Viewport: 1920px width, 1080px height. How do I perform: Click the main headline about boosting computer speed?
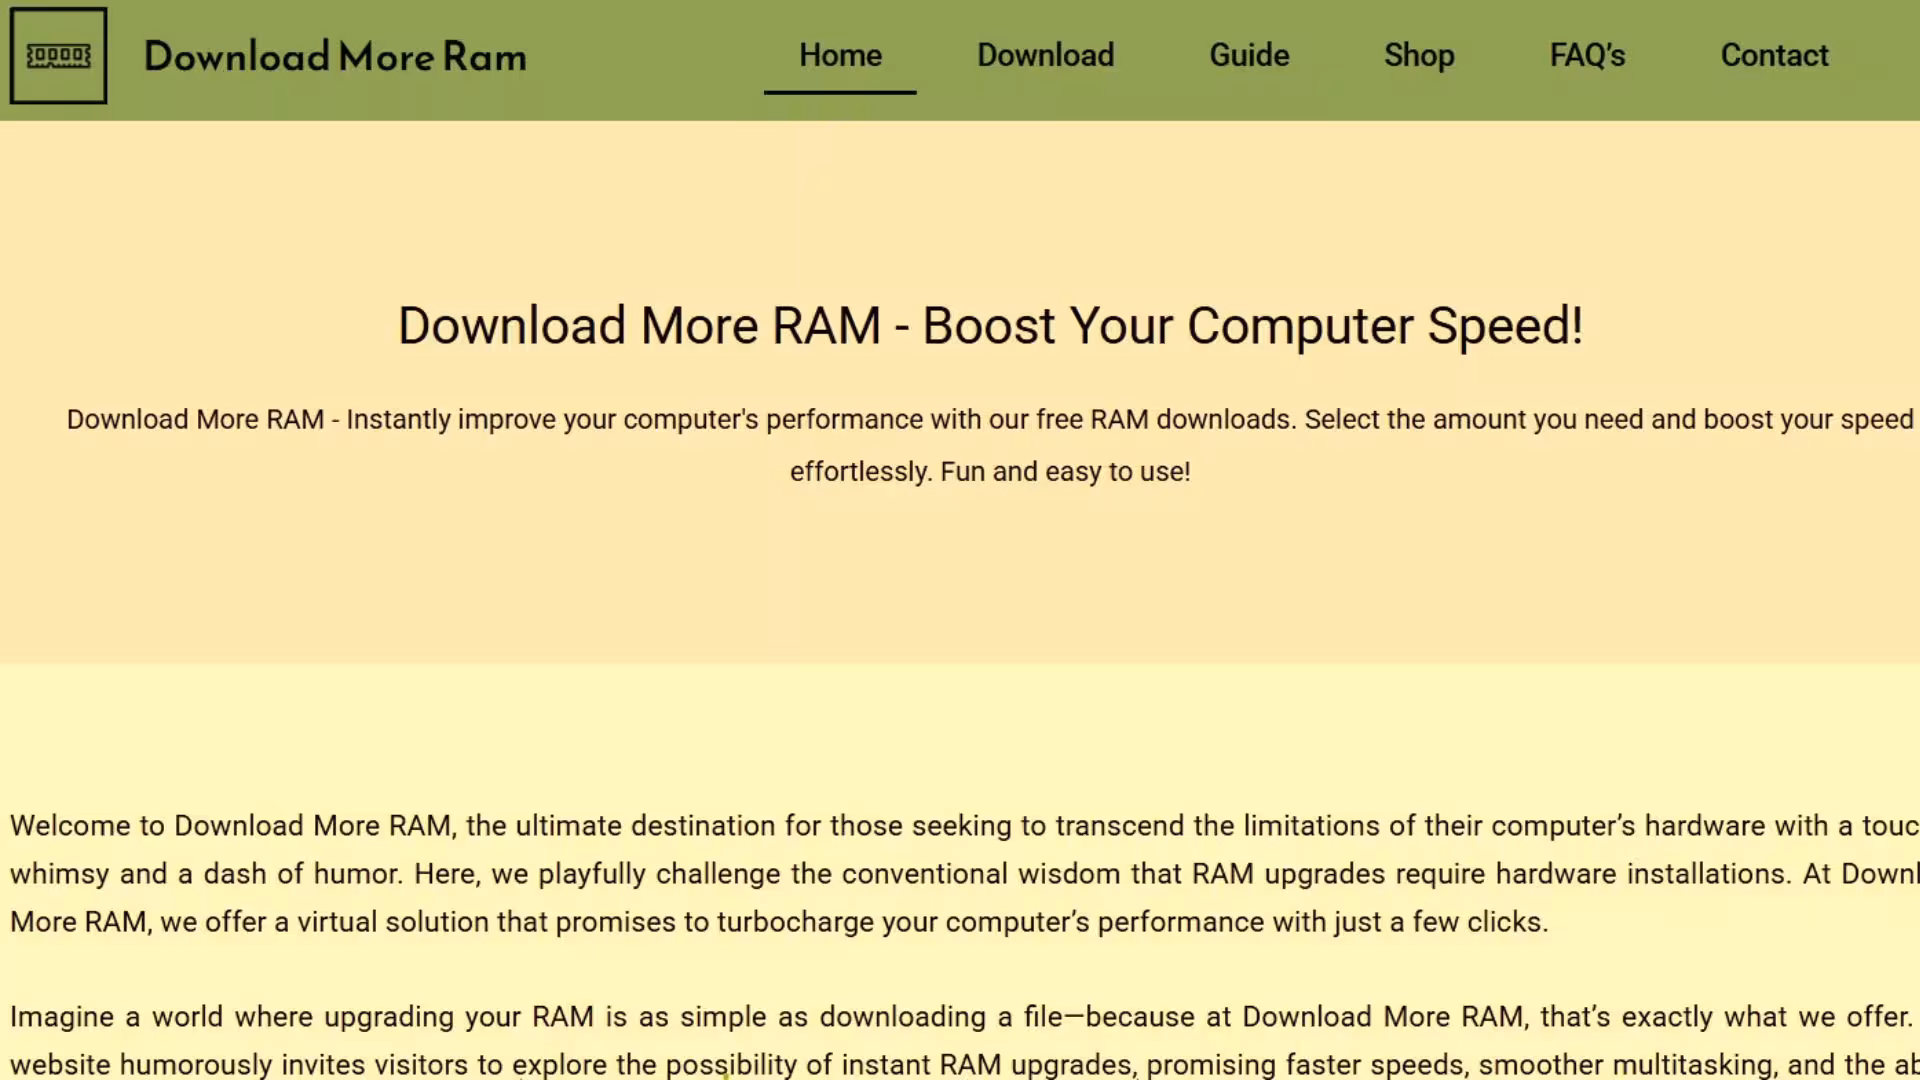[990, 325]
